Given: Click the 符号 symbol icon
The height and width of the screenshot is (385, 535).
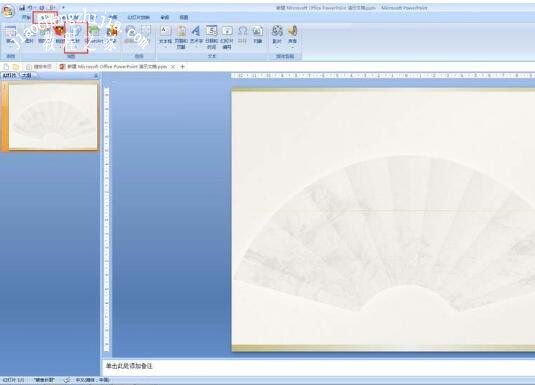Looking at the screenshot, I should click(x=242, y=34).
